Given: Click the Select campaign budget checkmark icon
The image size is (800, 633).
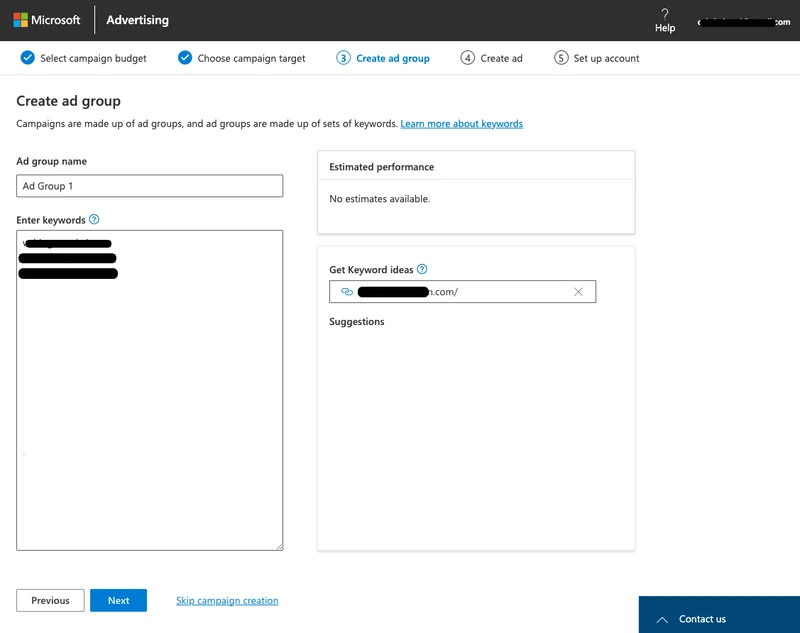Looking at the screenshot, I should pos(27,58).
